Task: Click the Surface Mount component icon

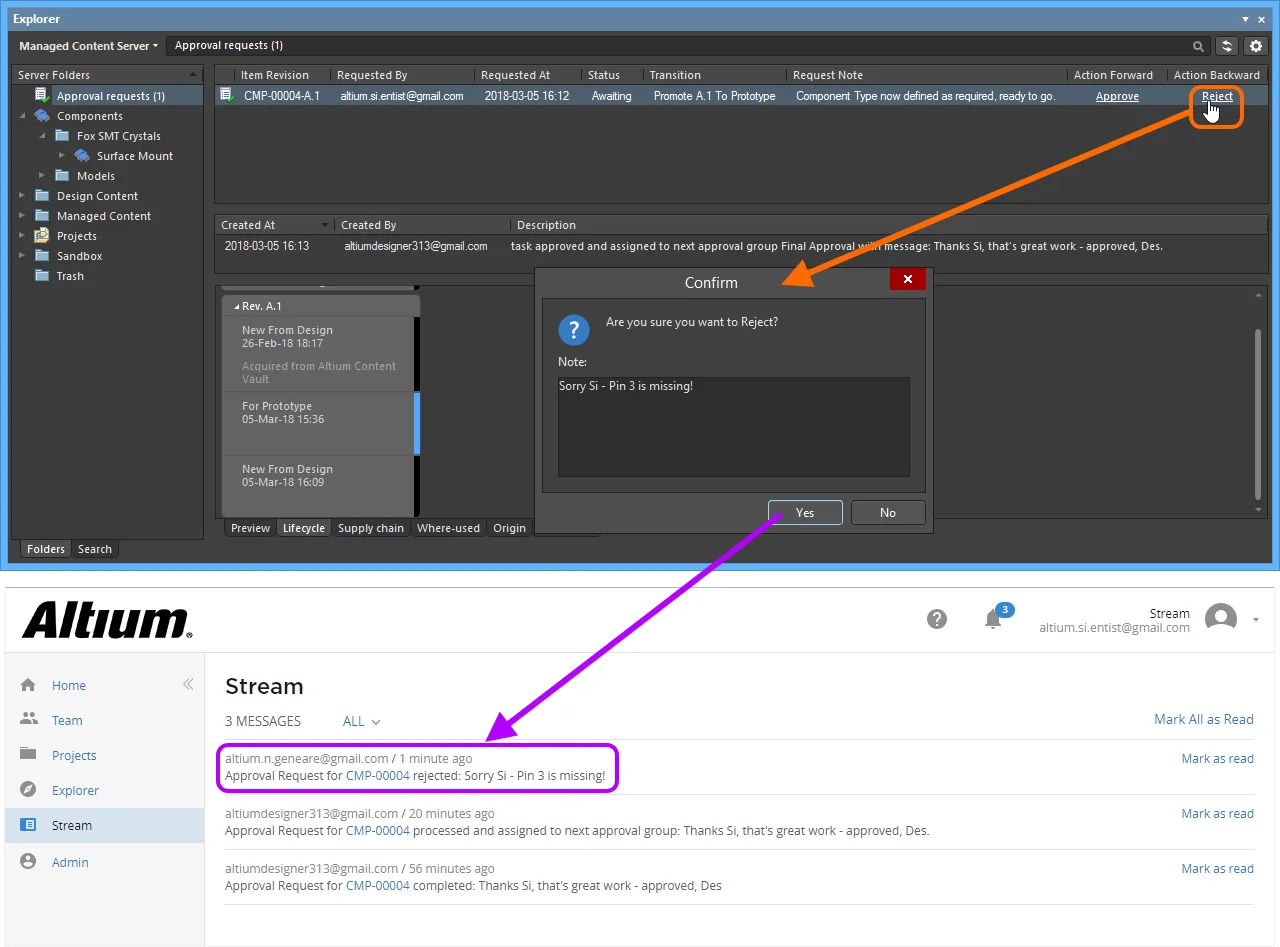Action: point(81,156)
